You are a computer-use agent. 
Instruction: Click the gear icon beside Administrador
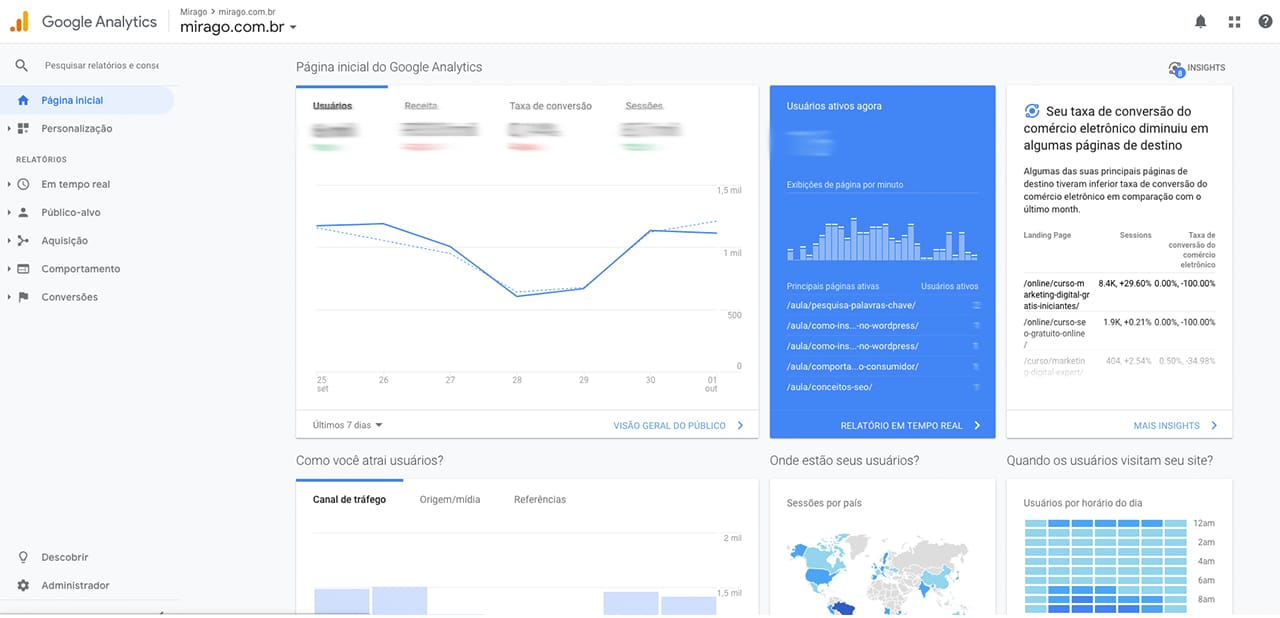click(23, 585)
